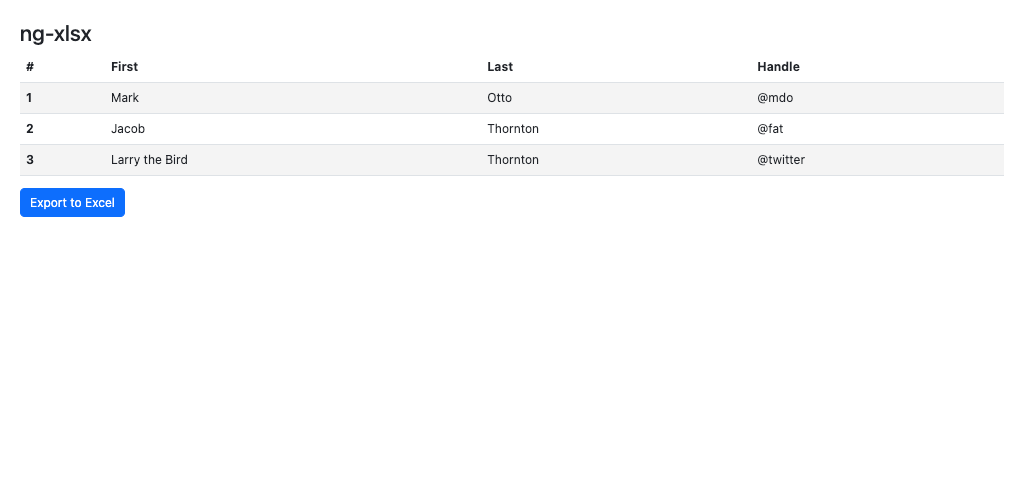Click row number 2 cell
1024x489 pixels.
(x=30, y=129)
